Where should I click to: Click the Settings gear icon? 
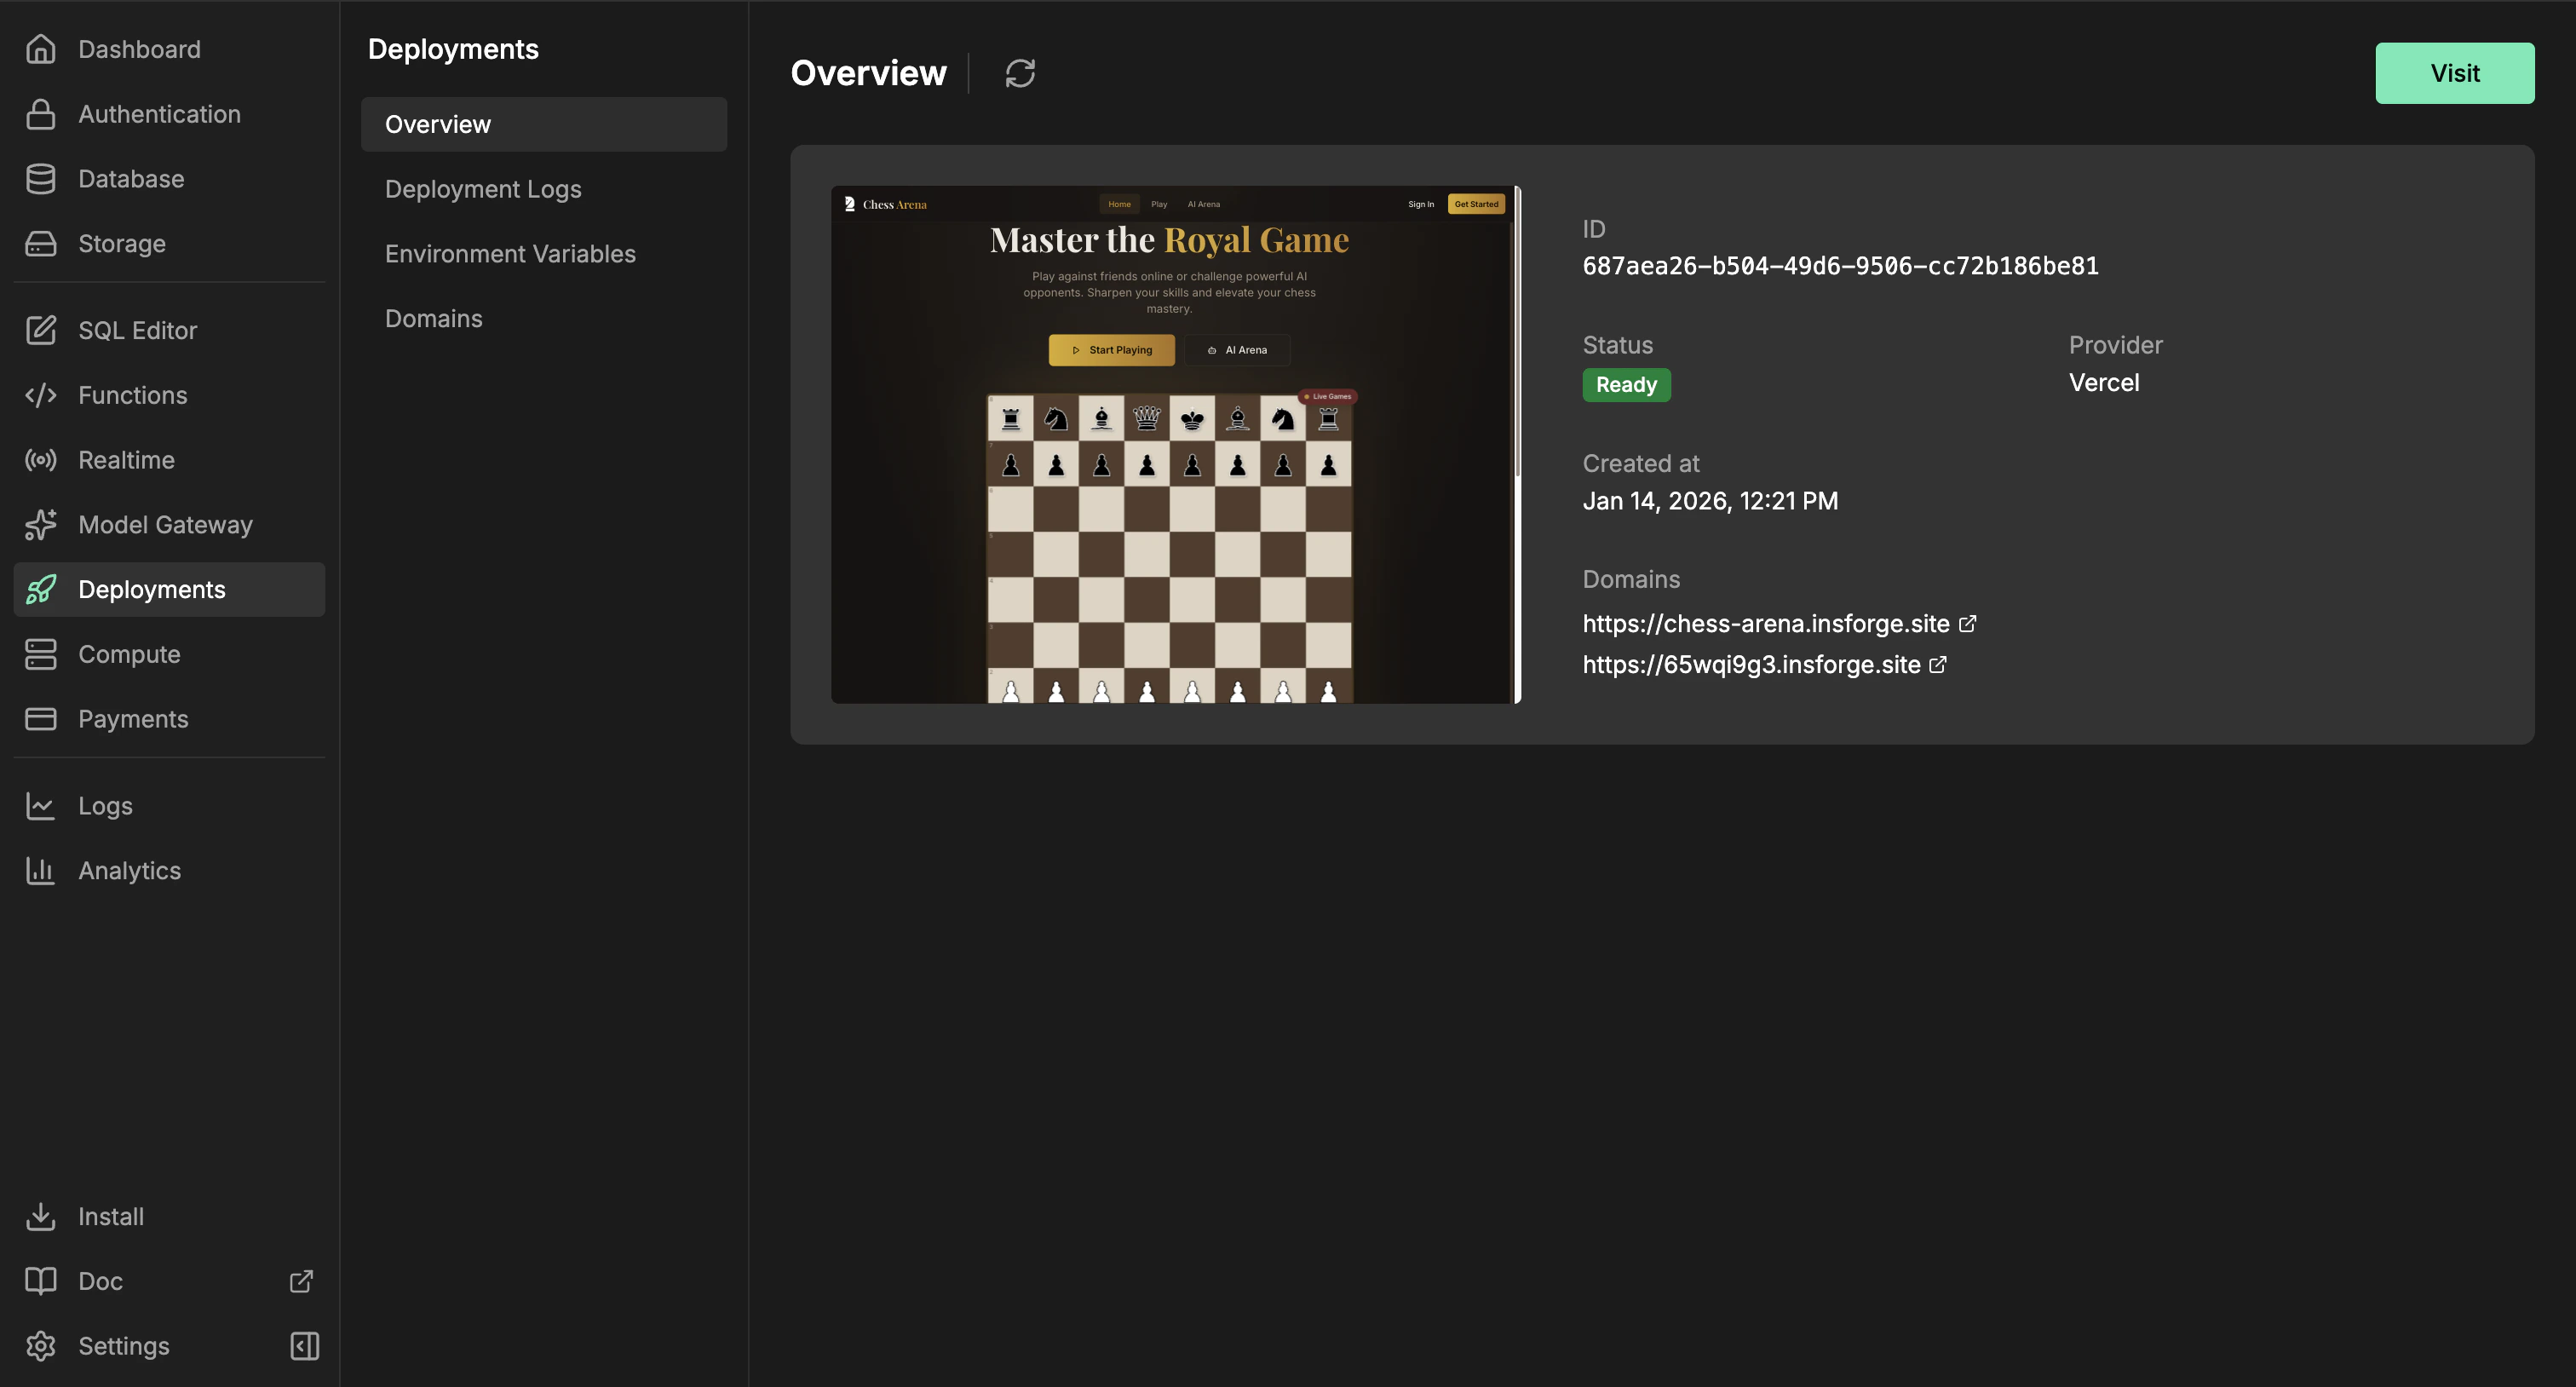pyautogui.click(x=40, y=1346)
